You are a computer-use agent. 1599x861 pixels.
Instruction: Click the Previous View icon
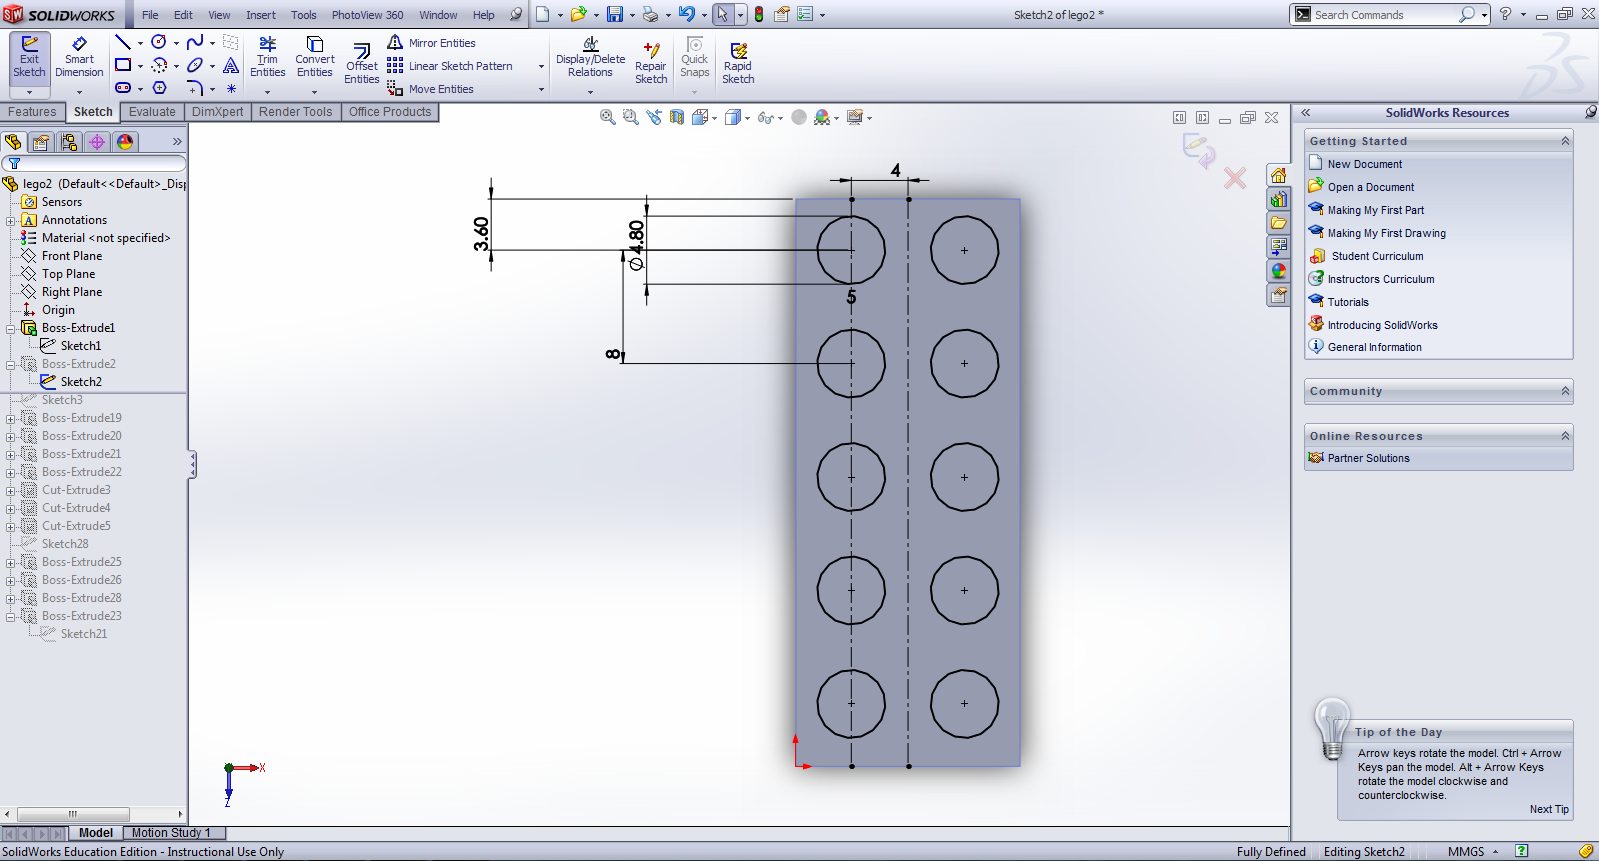coord(654,117)
